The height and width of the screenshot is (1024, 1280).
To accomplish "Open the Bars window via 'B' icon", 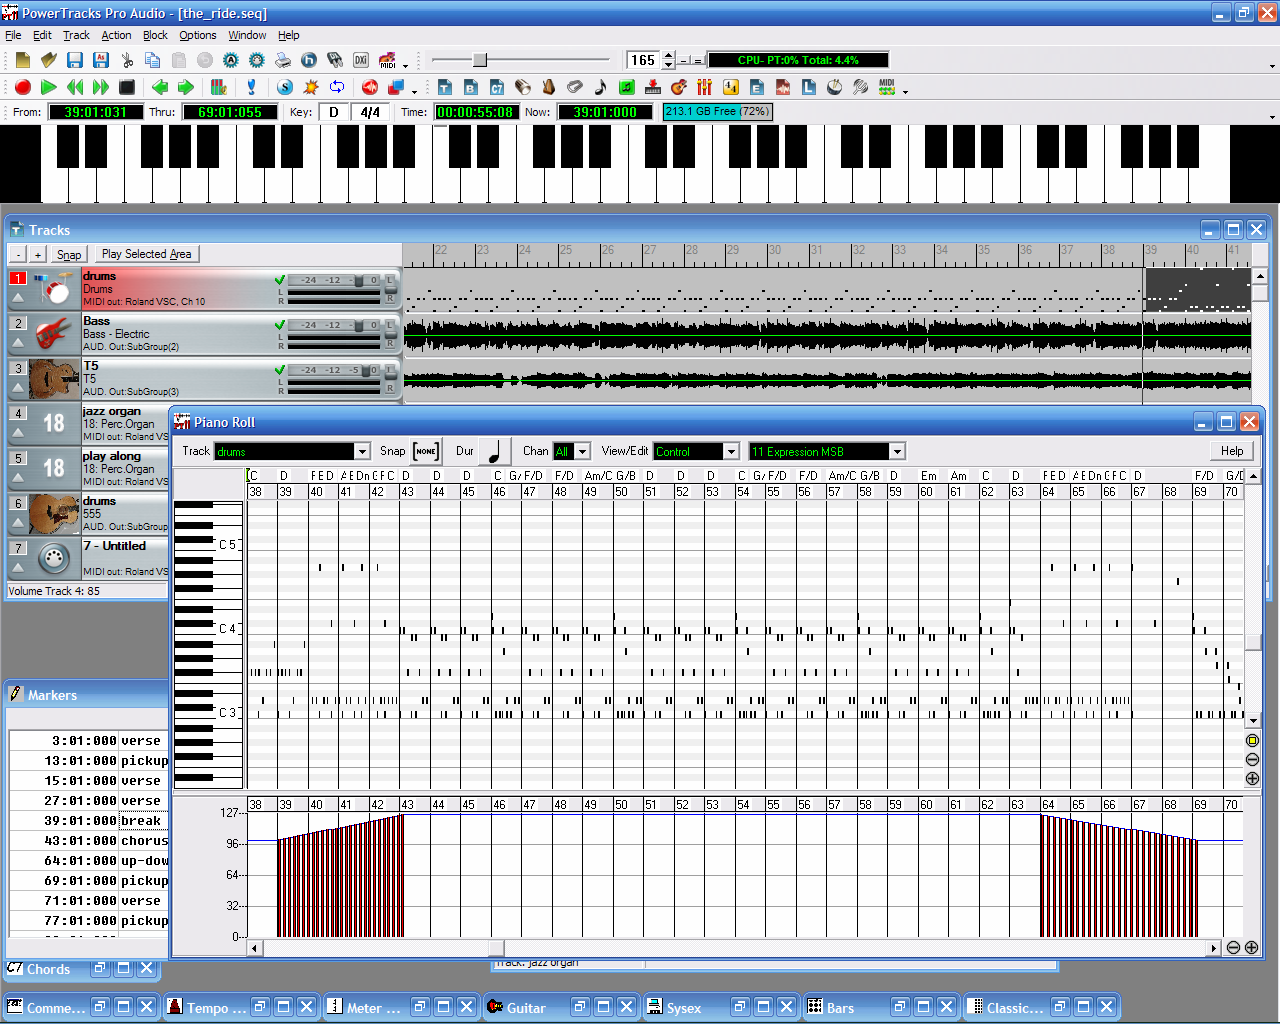I will click(471, 88).
